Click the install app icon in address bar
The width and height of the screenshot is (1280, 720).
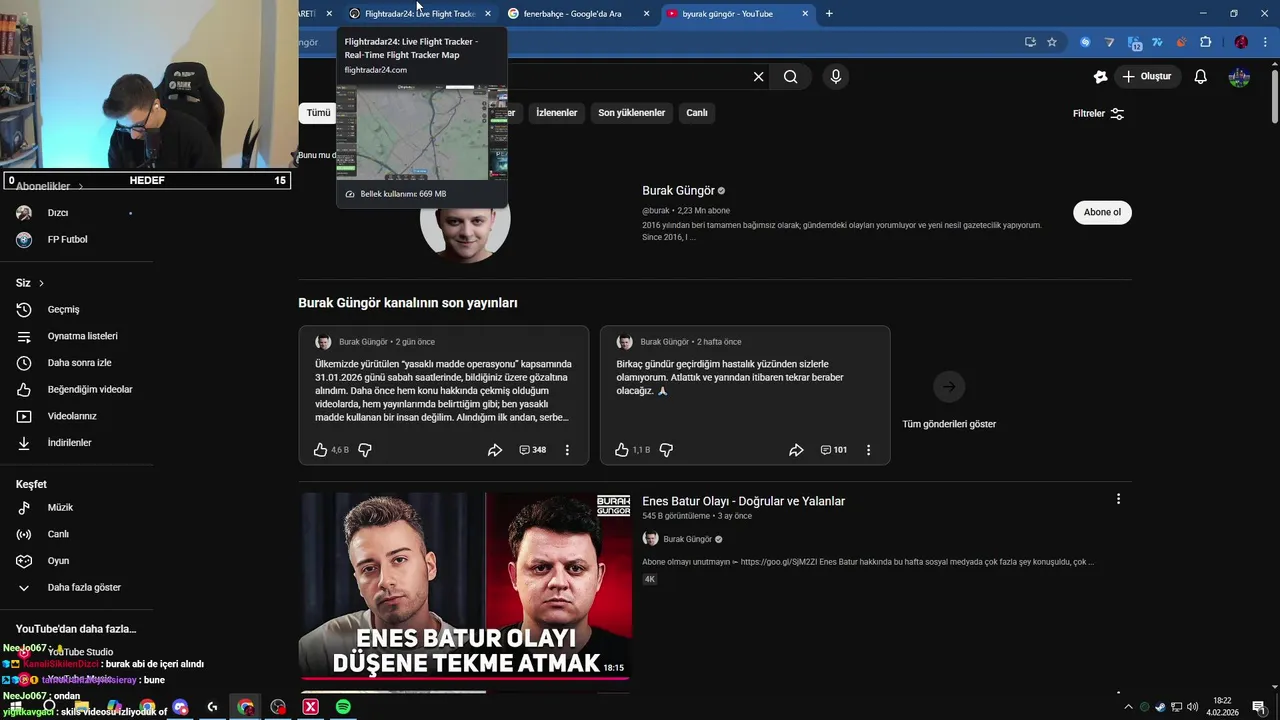[1030, 42]
